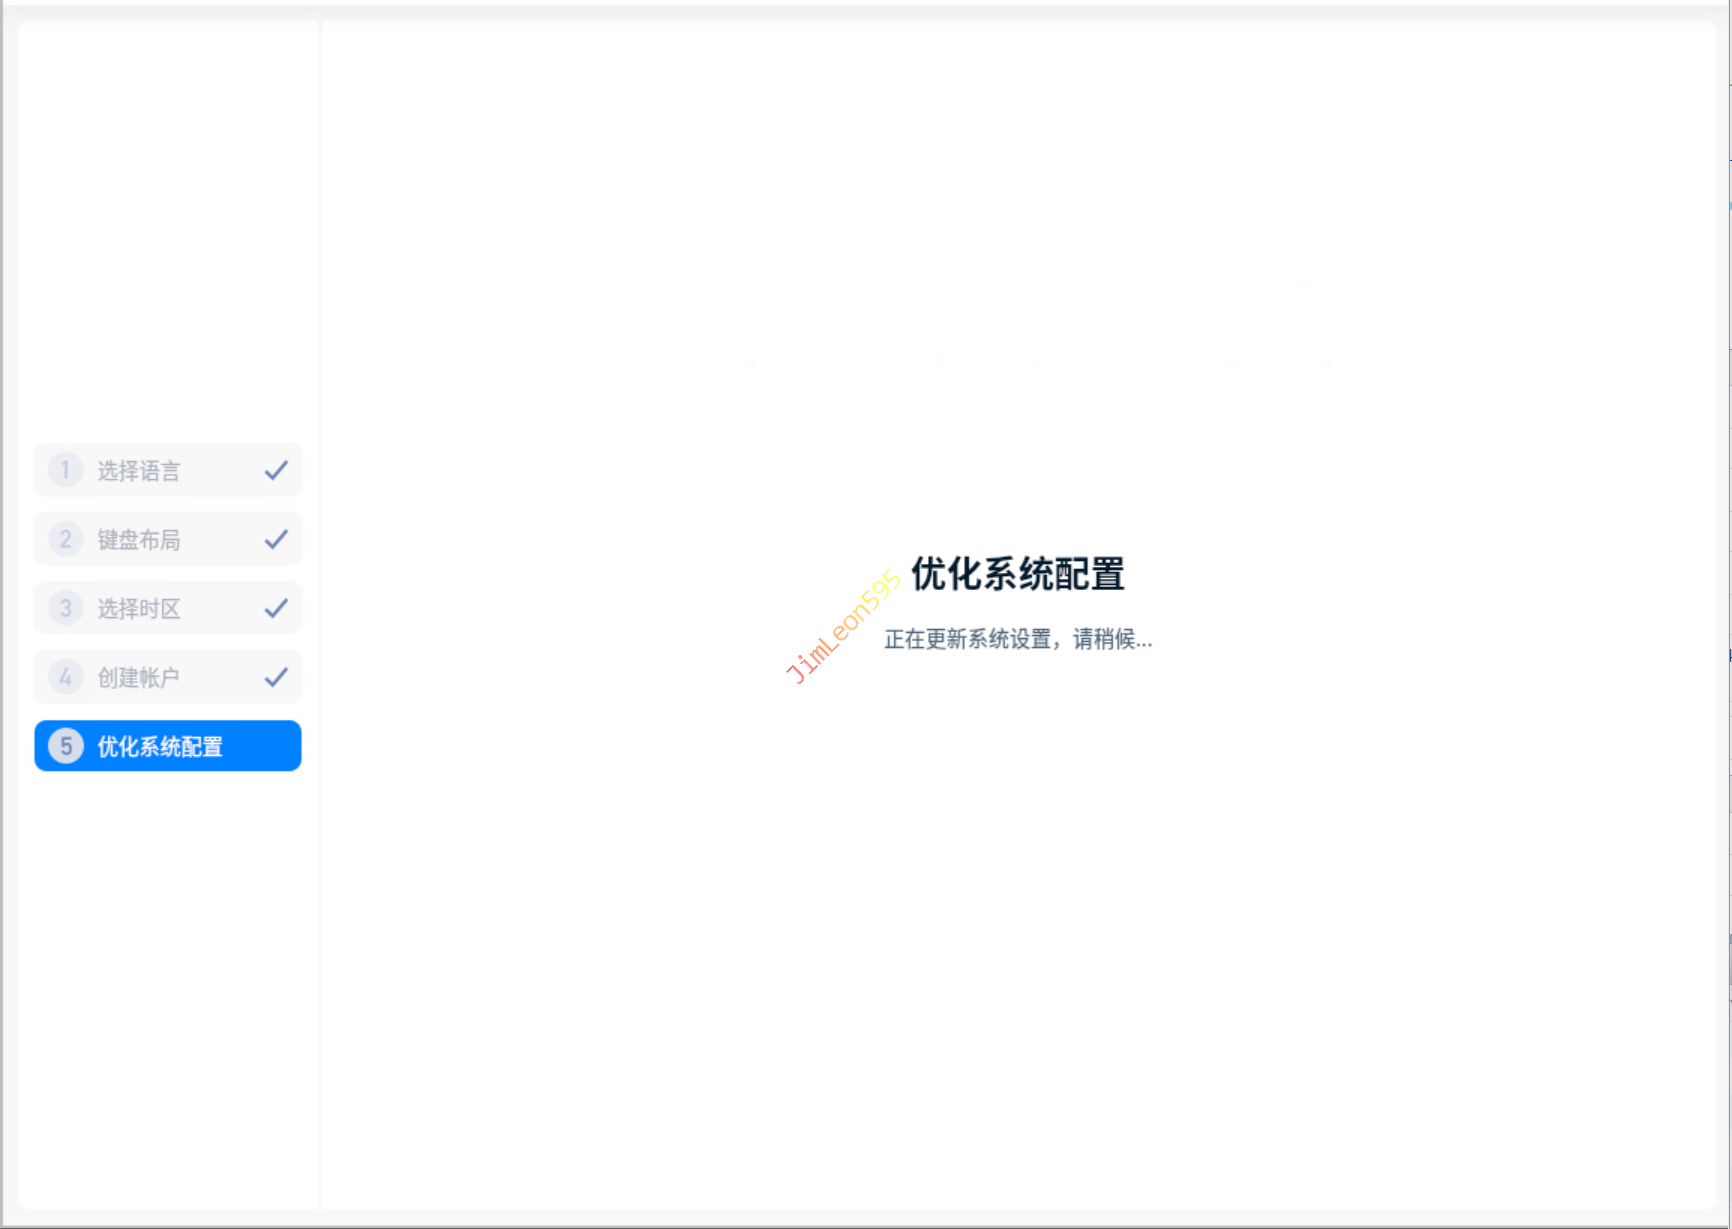Open the 创建帐户 step label

coord(139,678)
